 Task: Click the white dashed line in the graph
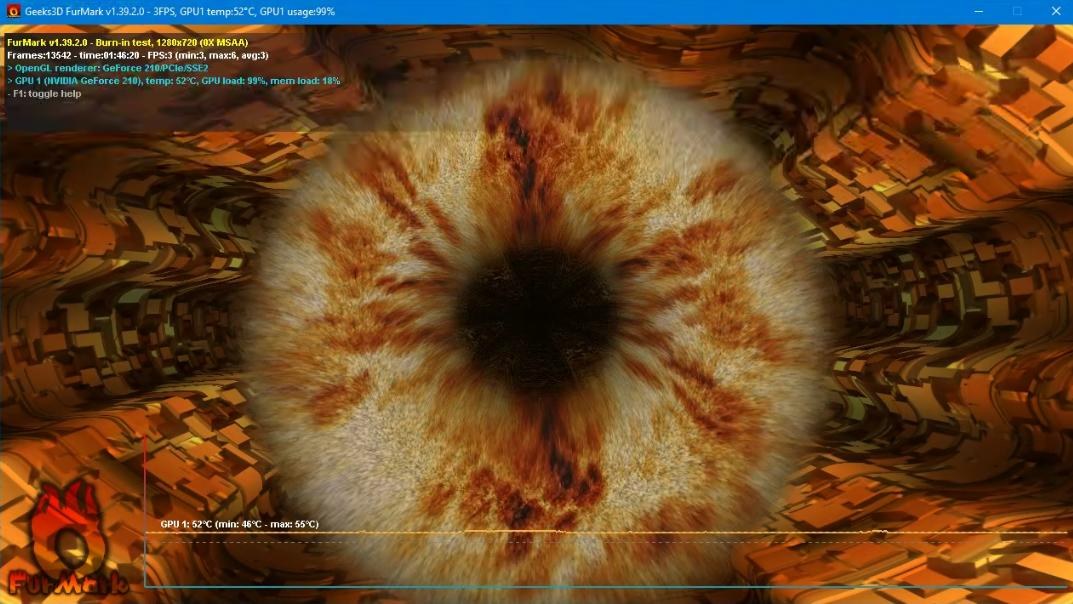coord(600,543)
